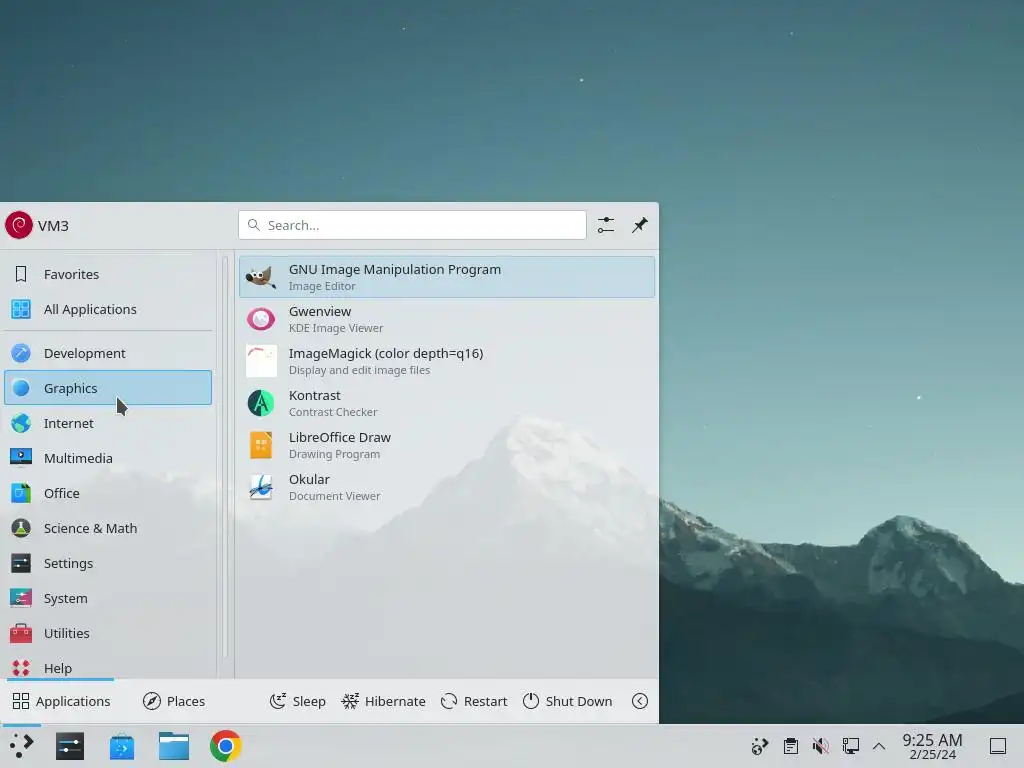This screenshot has height=768, width=1024.
Task: Click the category list scrollbar
Action: [225, 457]
